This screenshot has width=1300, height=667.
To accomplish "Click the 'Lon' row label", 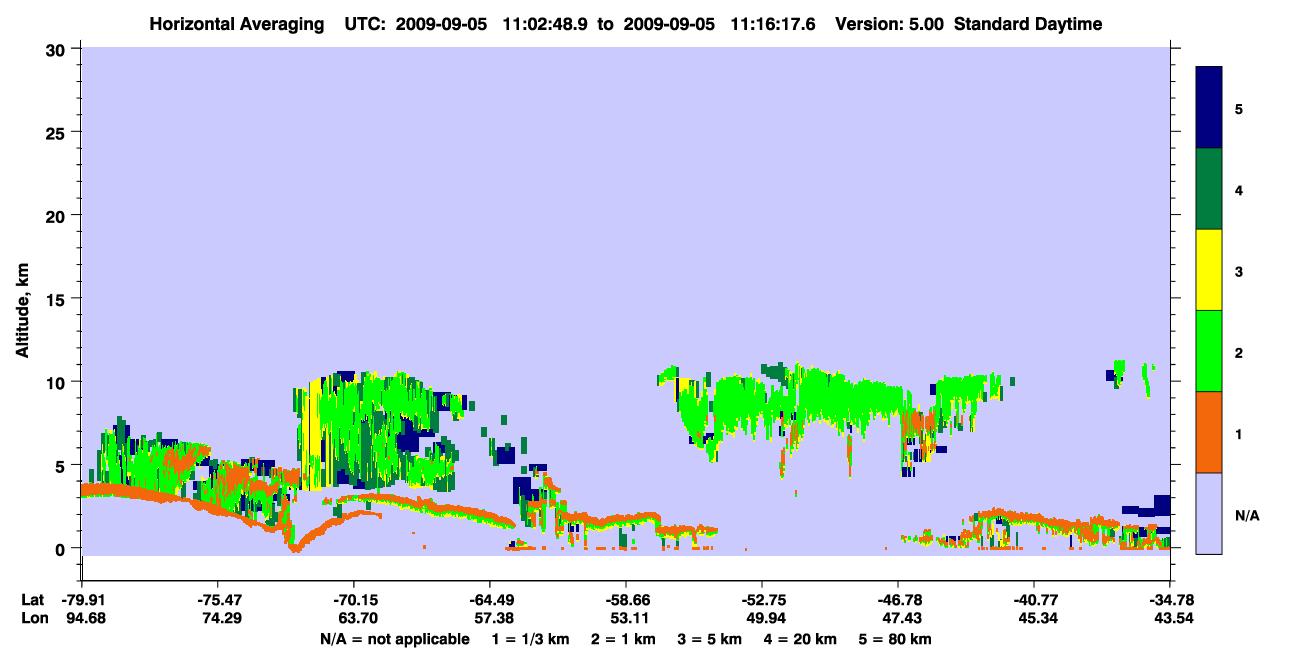I will [33, 618].
